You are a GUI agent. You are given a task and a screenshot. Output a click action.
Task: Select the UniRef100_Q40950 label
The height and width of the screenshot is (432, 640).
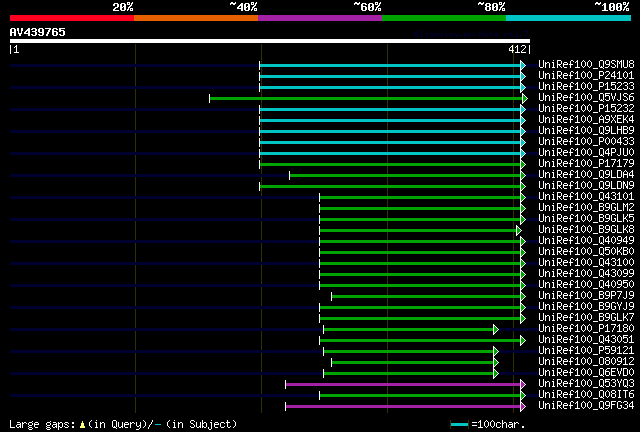pos(586,285)
